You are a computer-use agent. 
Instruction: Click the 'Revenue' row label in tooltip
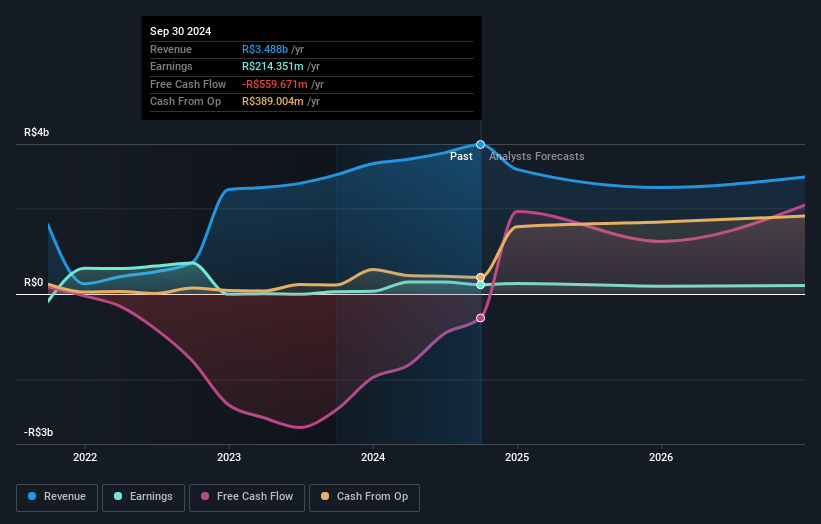(171, 49)
